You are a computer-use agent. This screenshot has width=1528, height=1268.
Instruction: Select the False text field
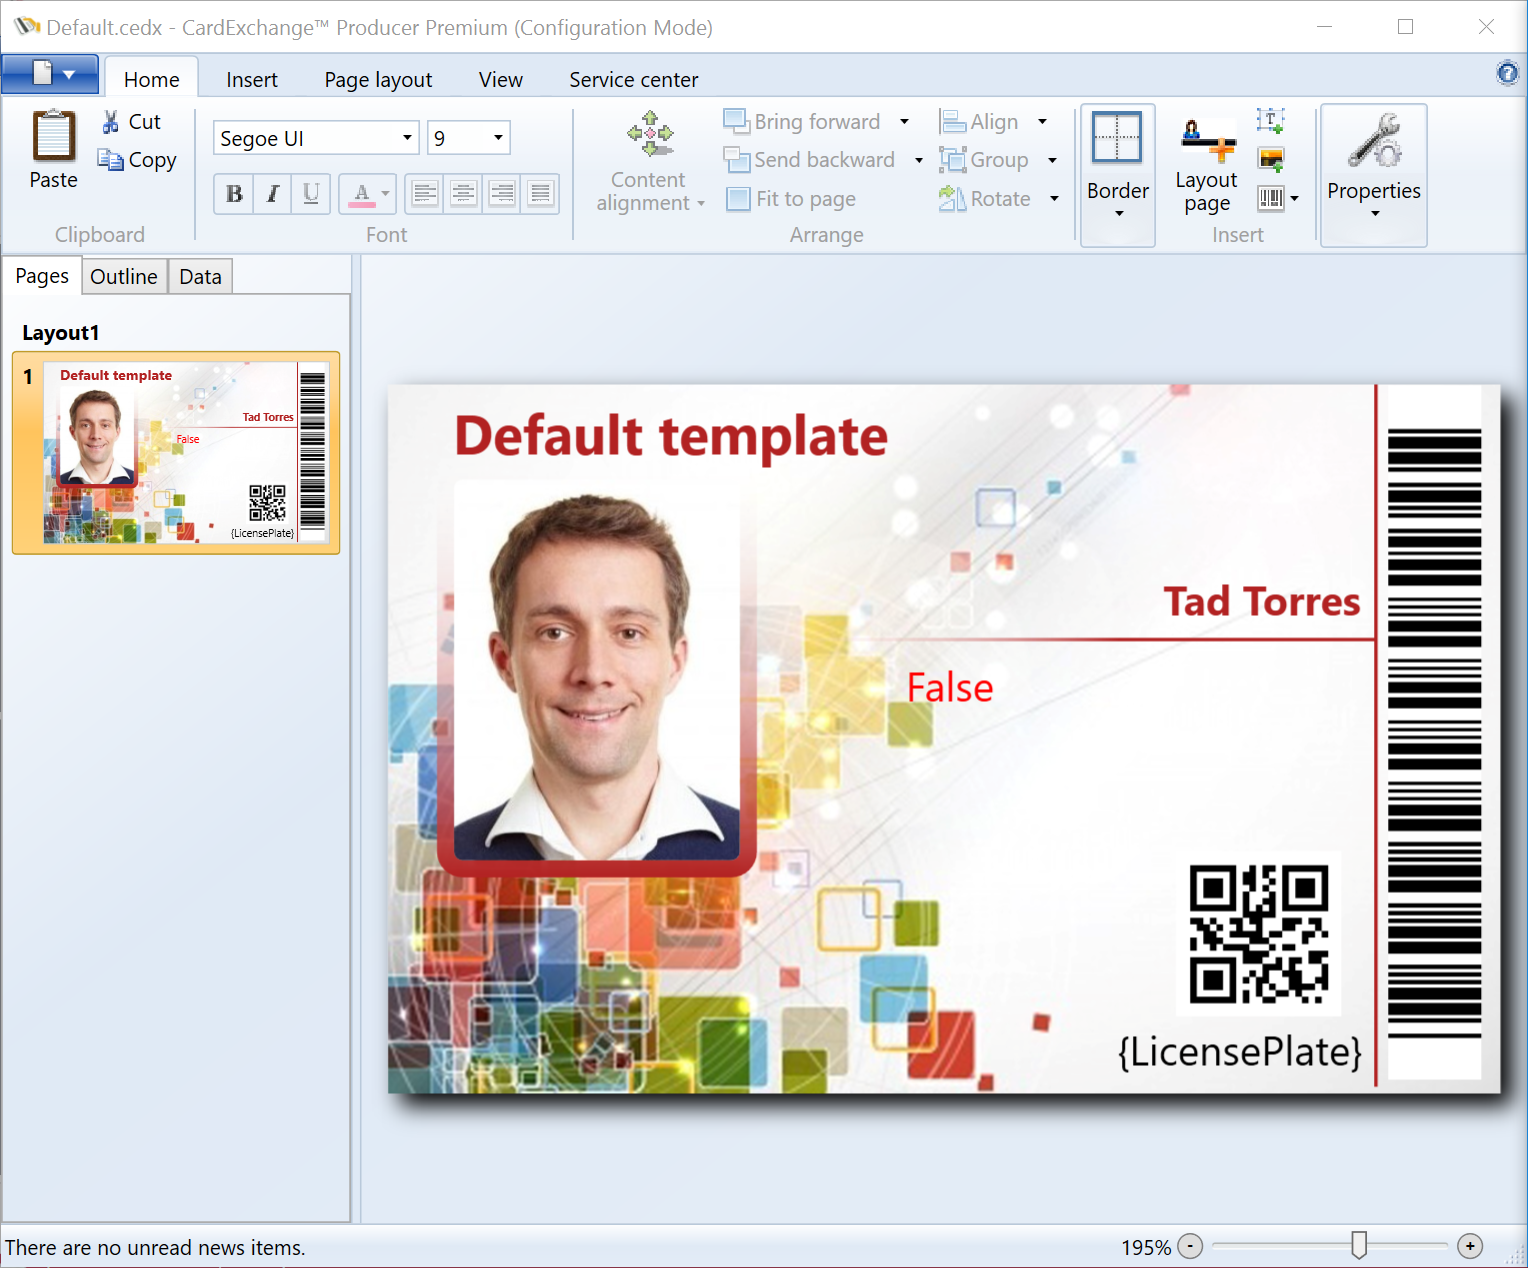(950, 688)
